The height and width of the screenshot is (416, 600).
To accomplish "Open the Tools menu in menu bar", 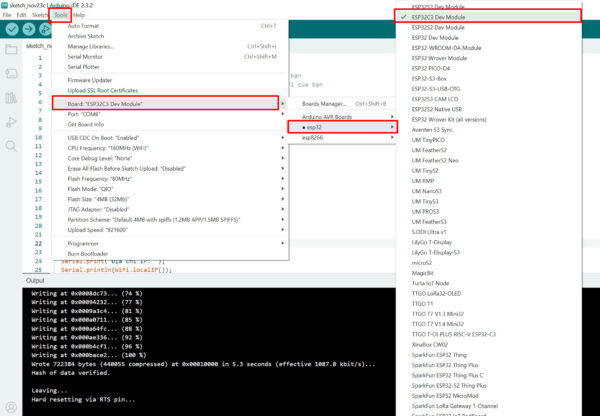I will [x=62, y=16].
